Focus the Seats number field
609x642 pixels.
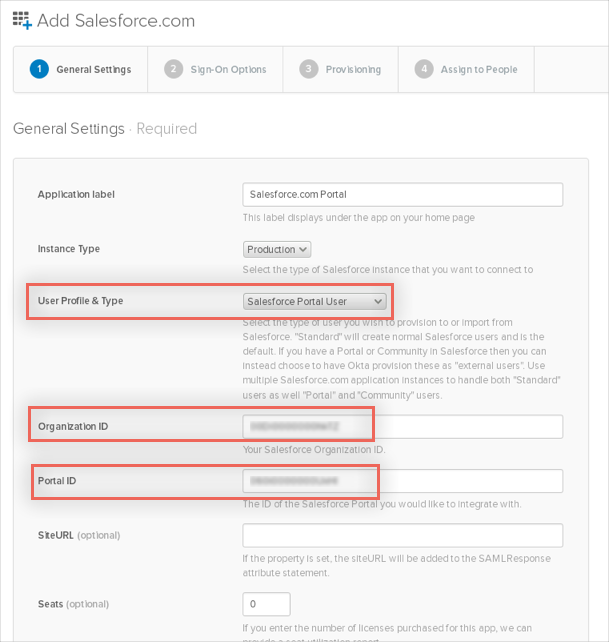tap(266, 604)
